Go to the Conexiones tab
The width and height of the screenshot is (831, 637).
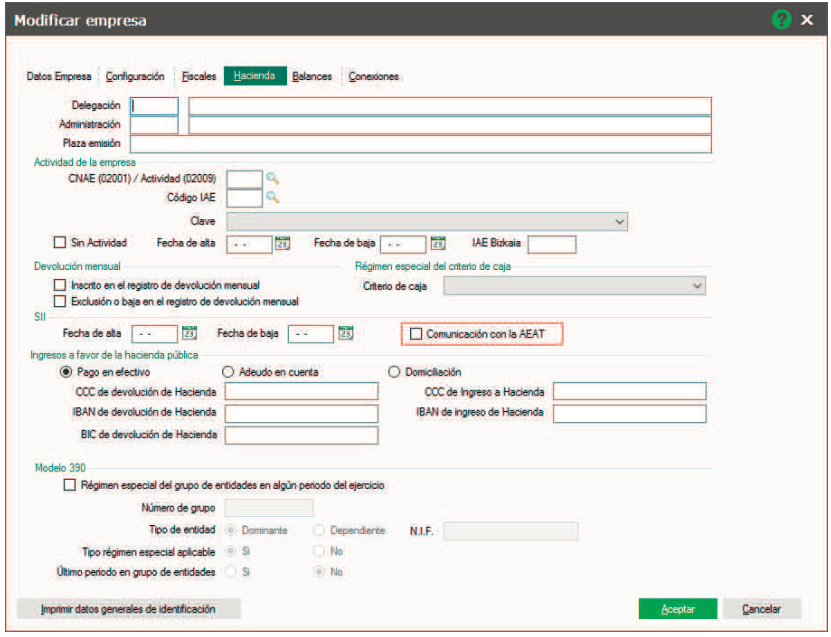click(x=374, y=76)
